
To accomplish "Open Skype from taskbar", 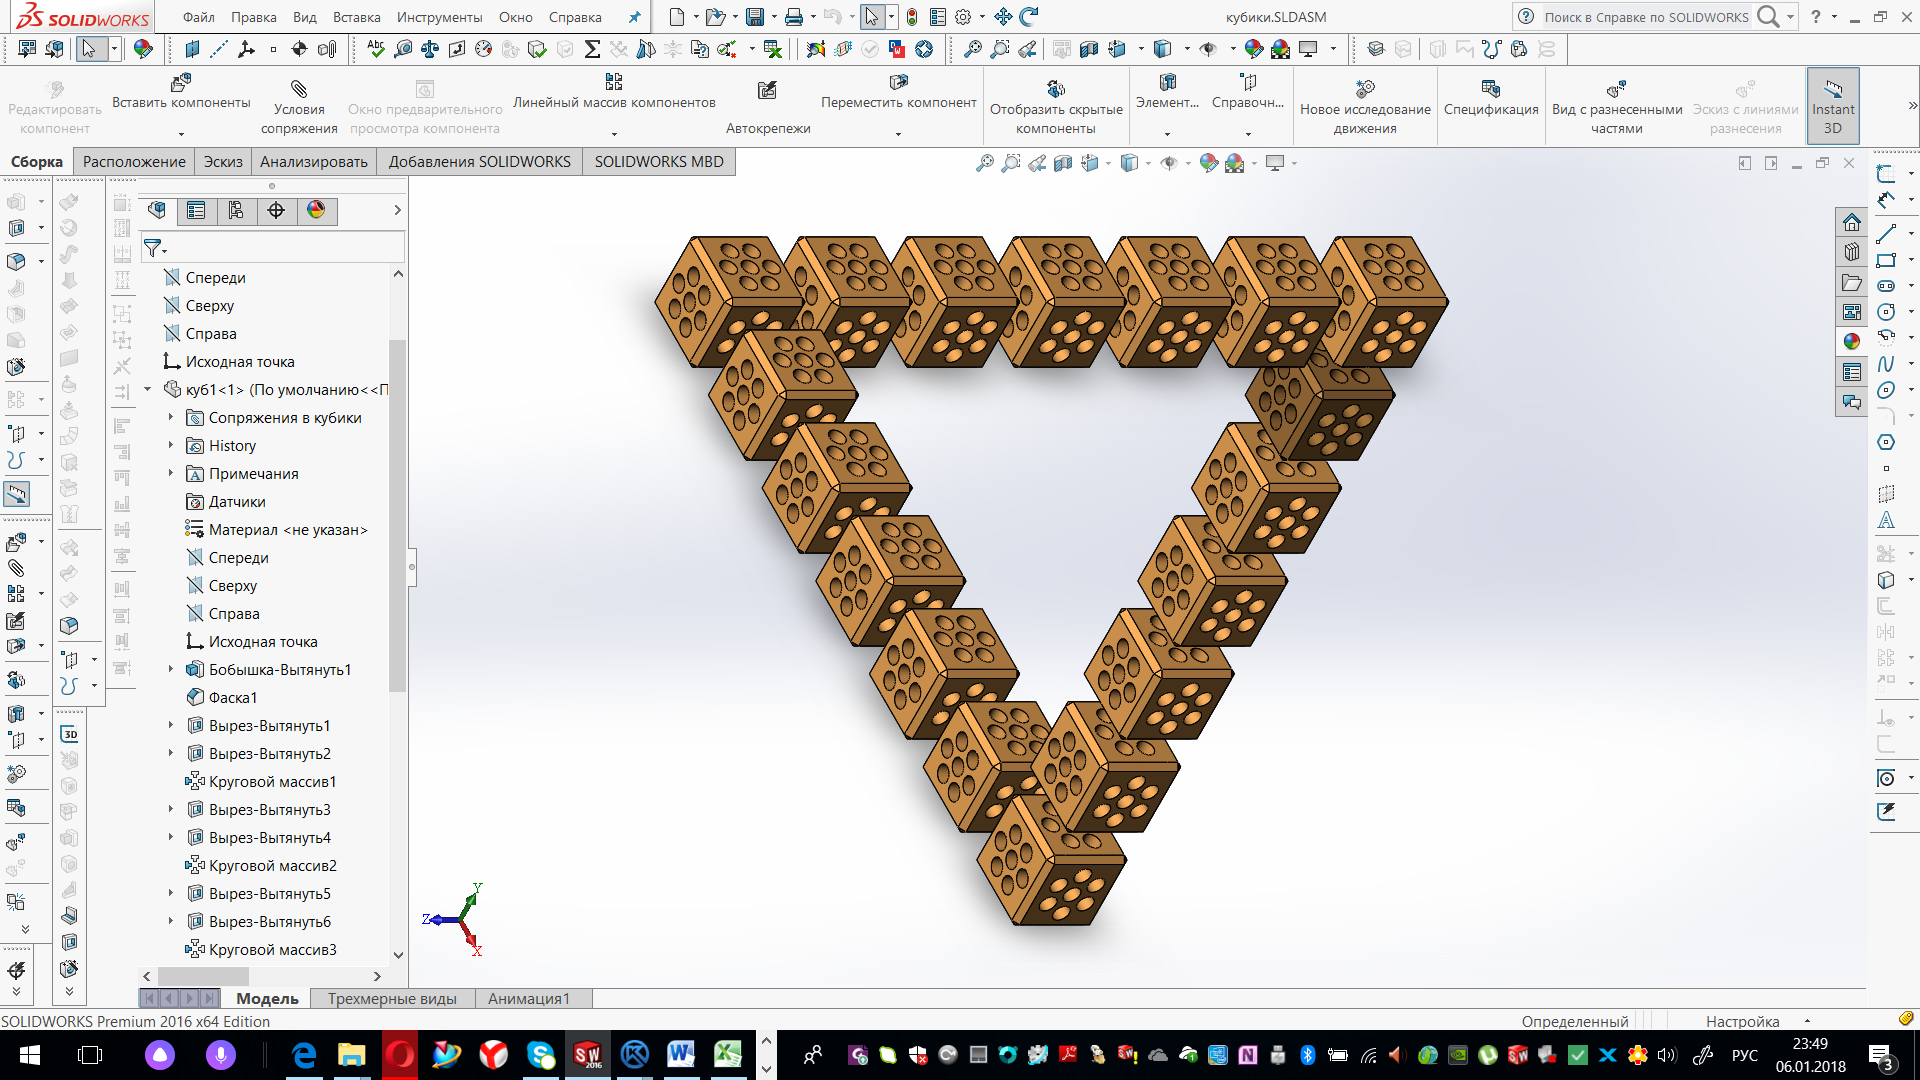I will pyautogui.click(x=541, y=1055).
